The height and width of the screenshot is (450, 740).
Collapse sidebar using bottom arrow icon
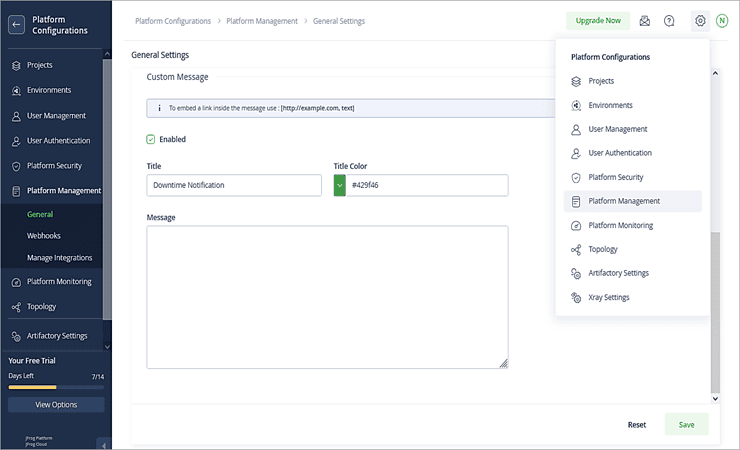pyautogui.click(x=103, y=443)
